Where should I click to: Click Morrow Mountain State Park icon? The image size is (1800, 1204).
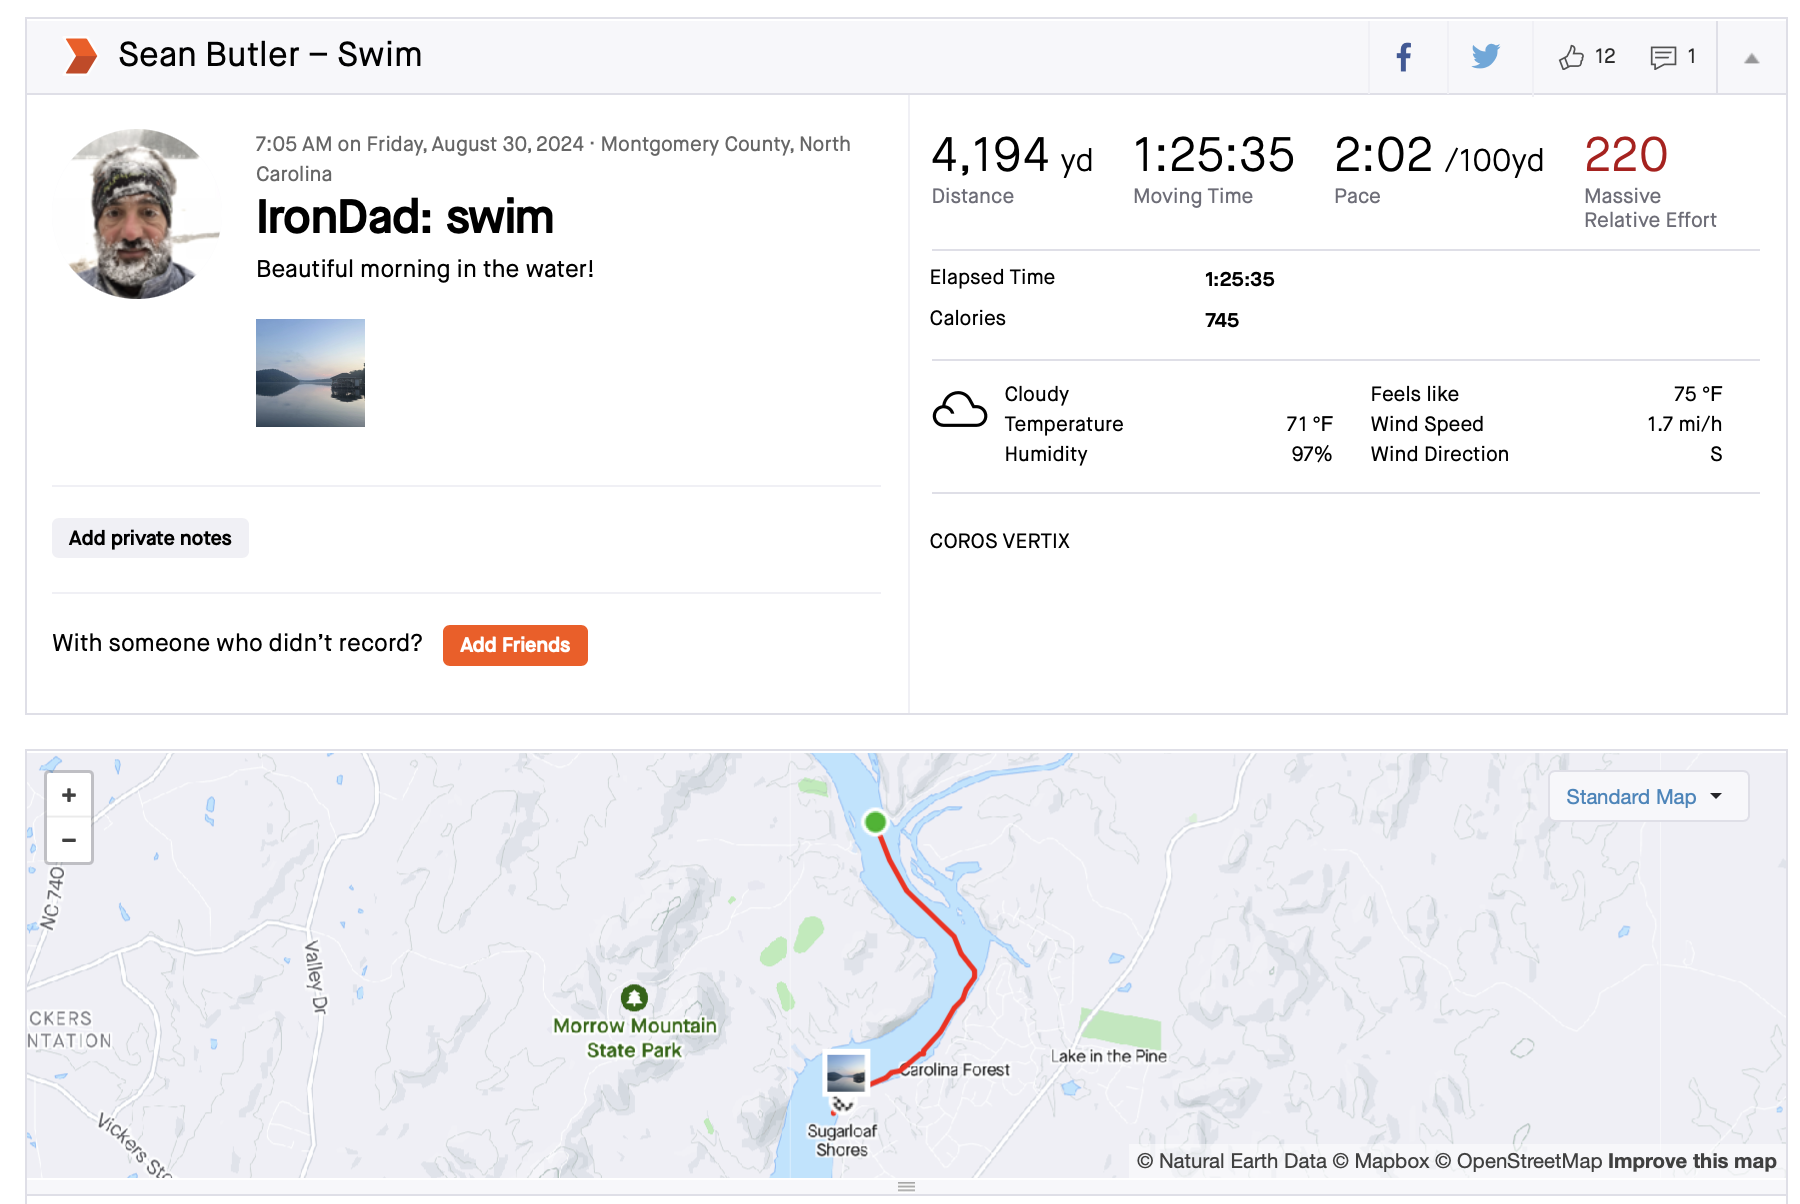pos(634,997)
